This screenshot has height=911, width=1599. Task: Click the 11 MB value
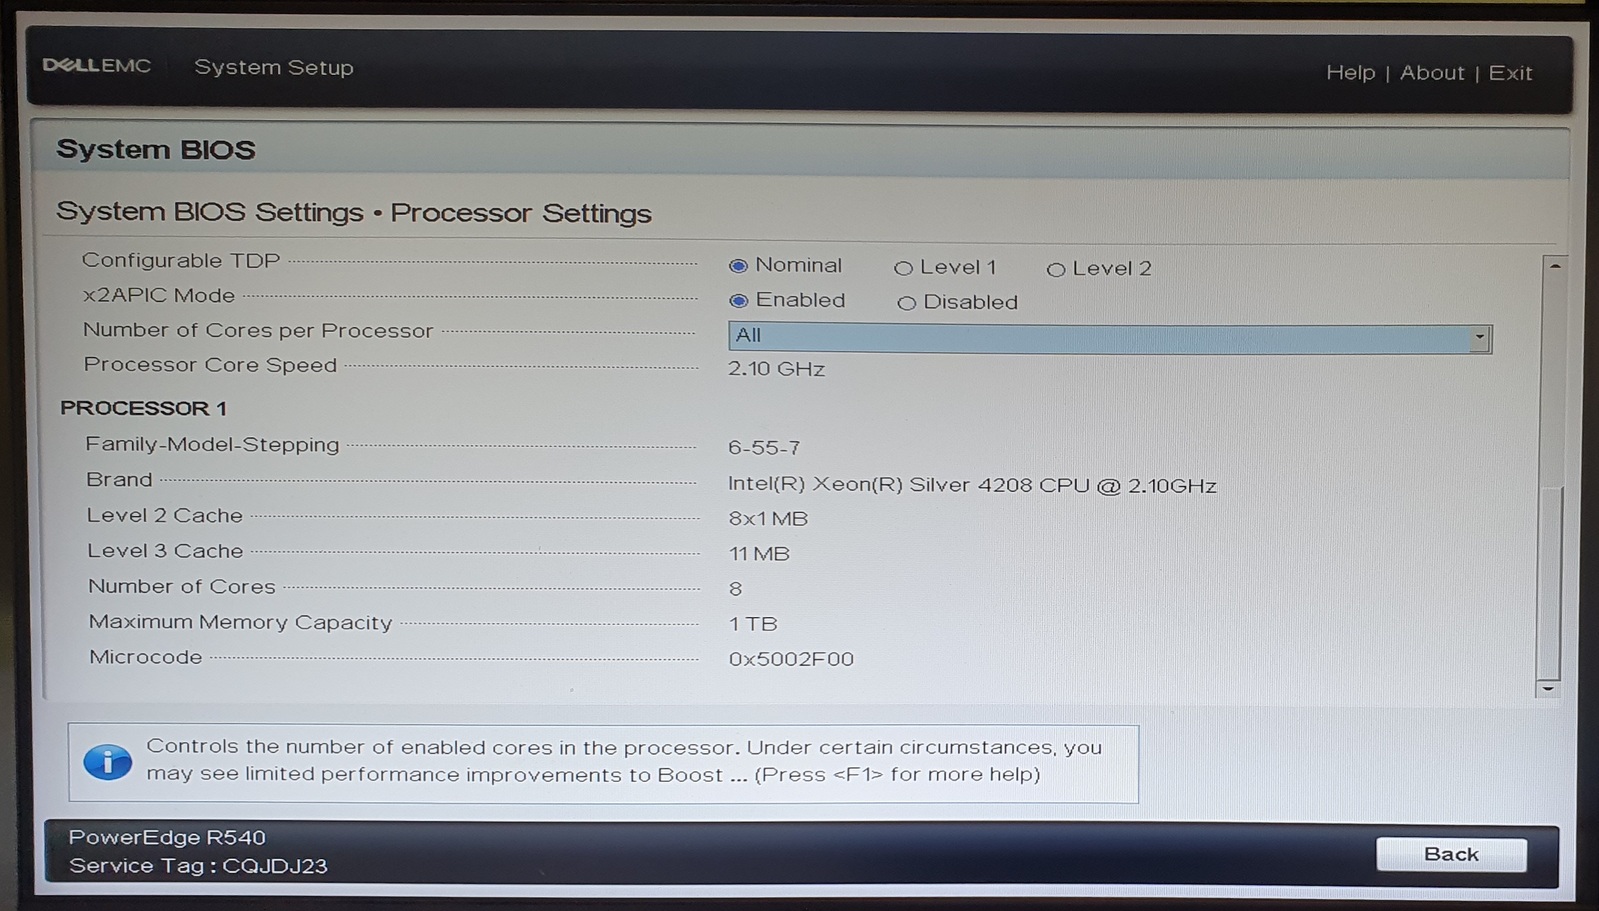click(x=759, y=554)
